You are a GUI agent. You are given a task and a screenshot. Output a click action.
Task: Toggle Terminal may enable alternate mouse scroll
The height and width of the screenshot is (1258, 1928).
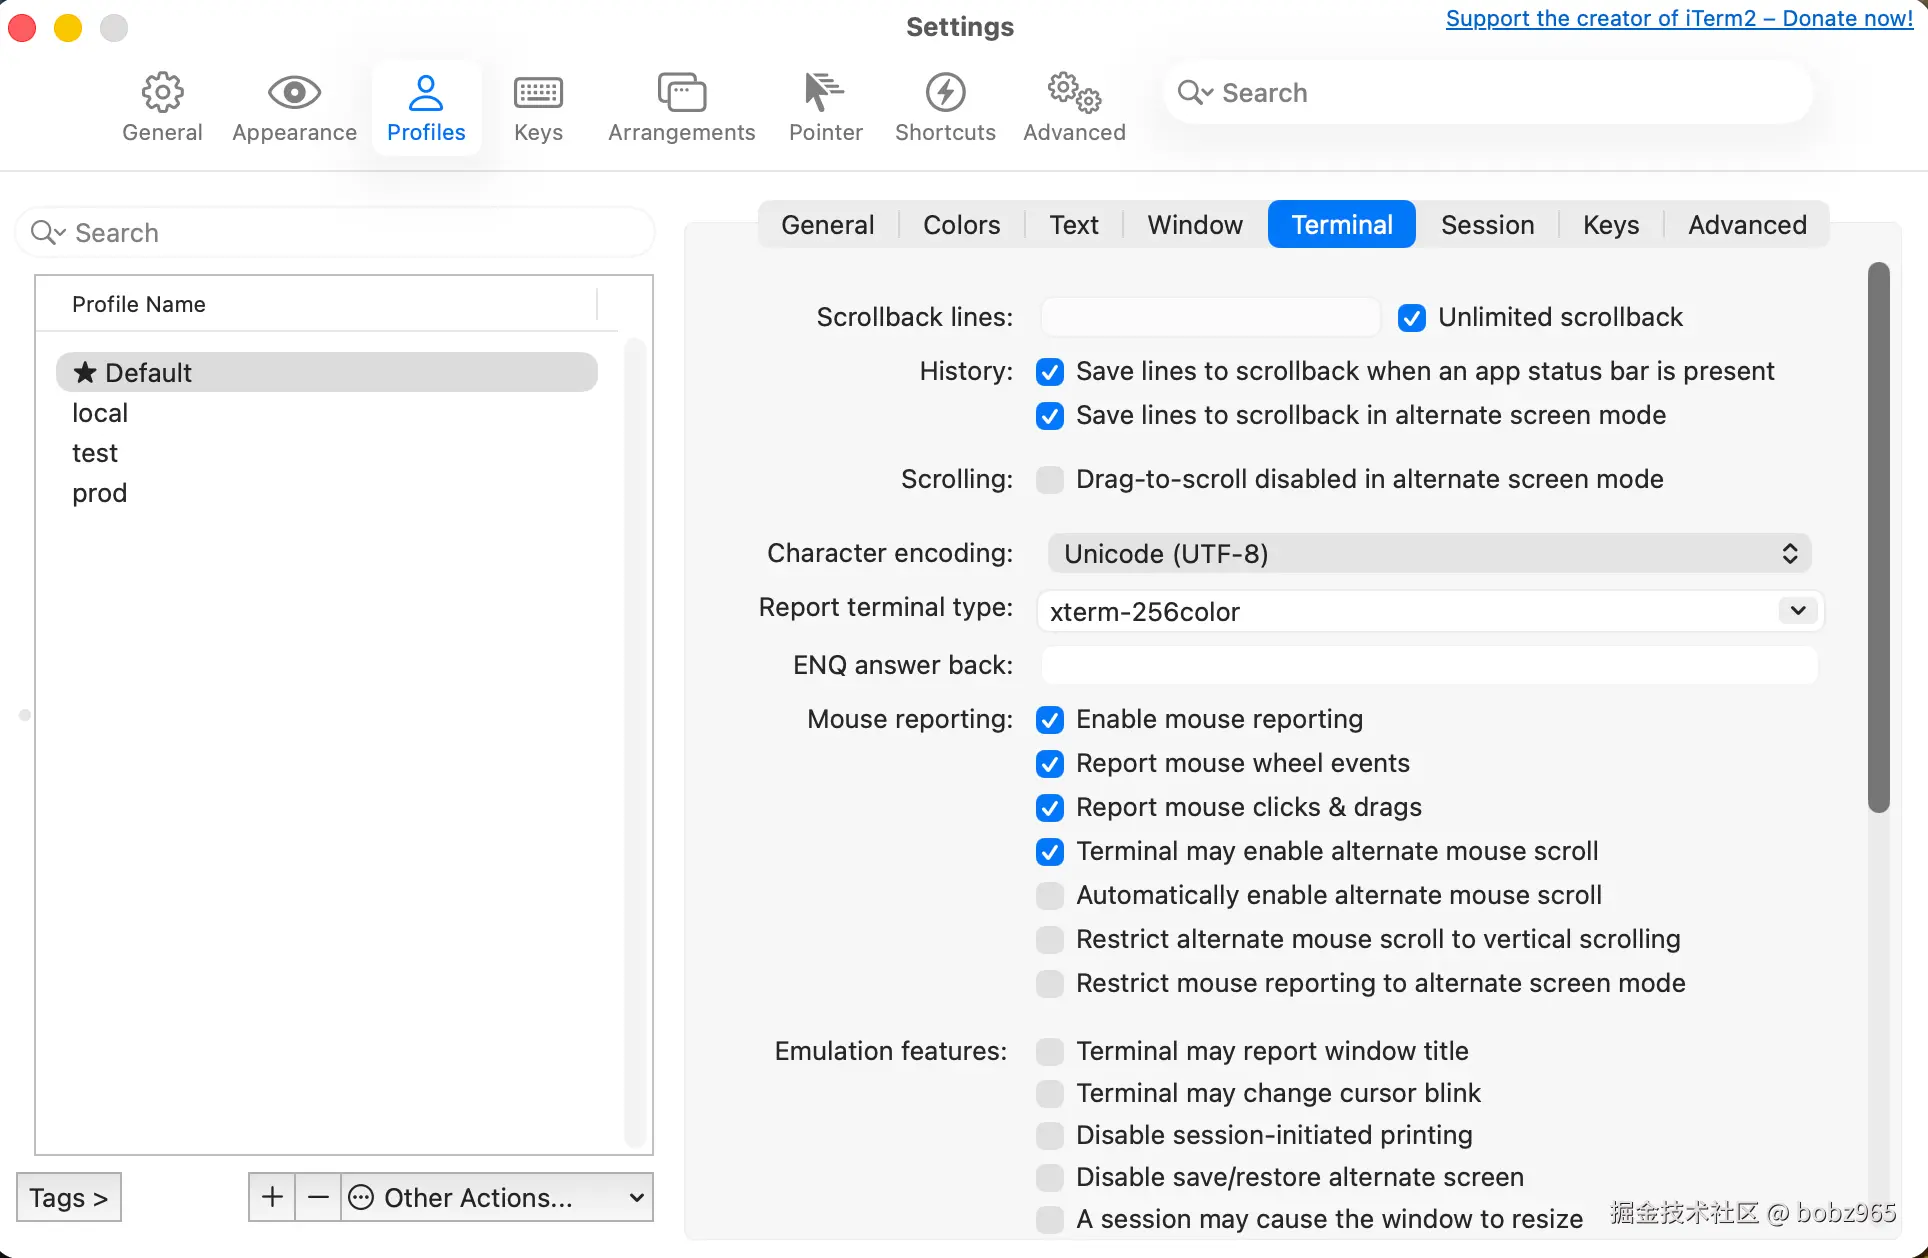coord(1050,852)
